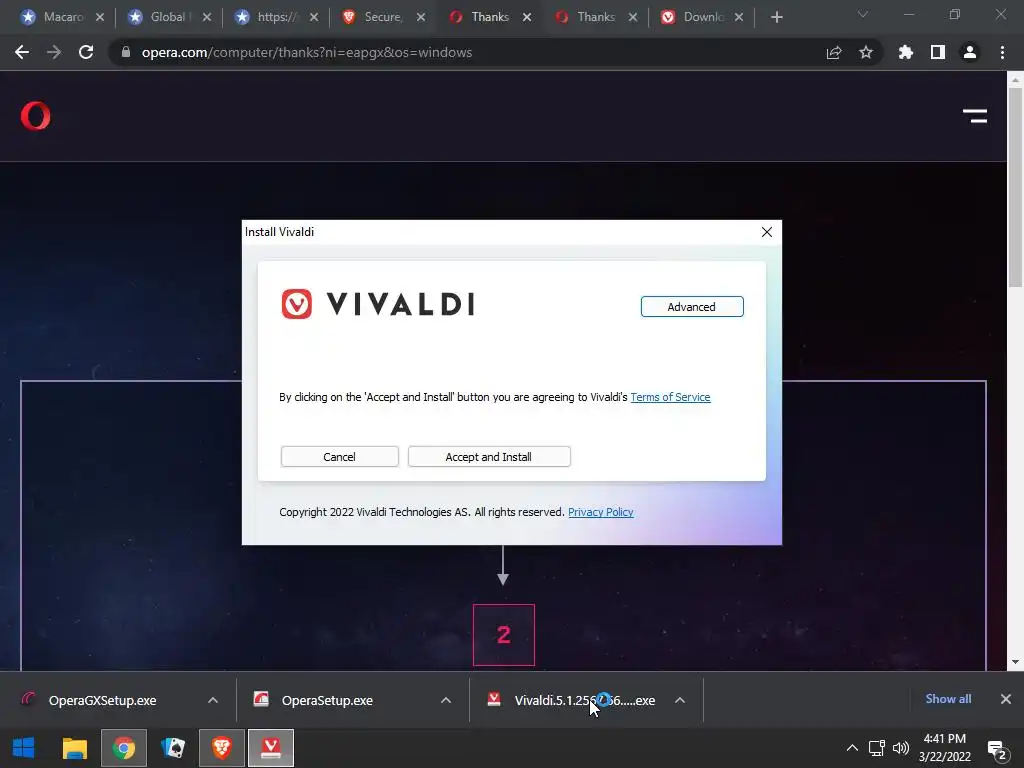Expand options for OperaSetup.exe download
Viewport: 1024px width, 768px height.
(x=446, y=700)
